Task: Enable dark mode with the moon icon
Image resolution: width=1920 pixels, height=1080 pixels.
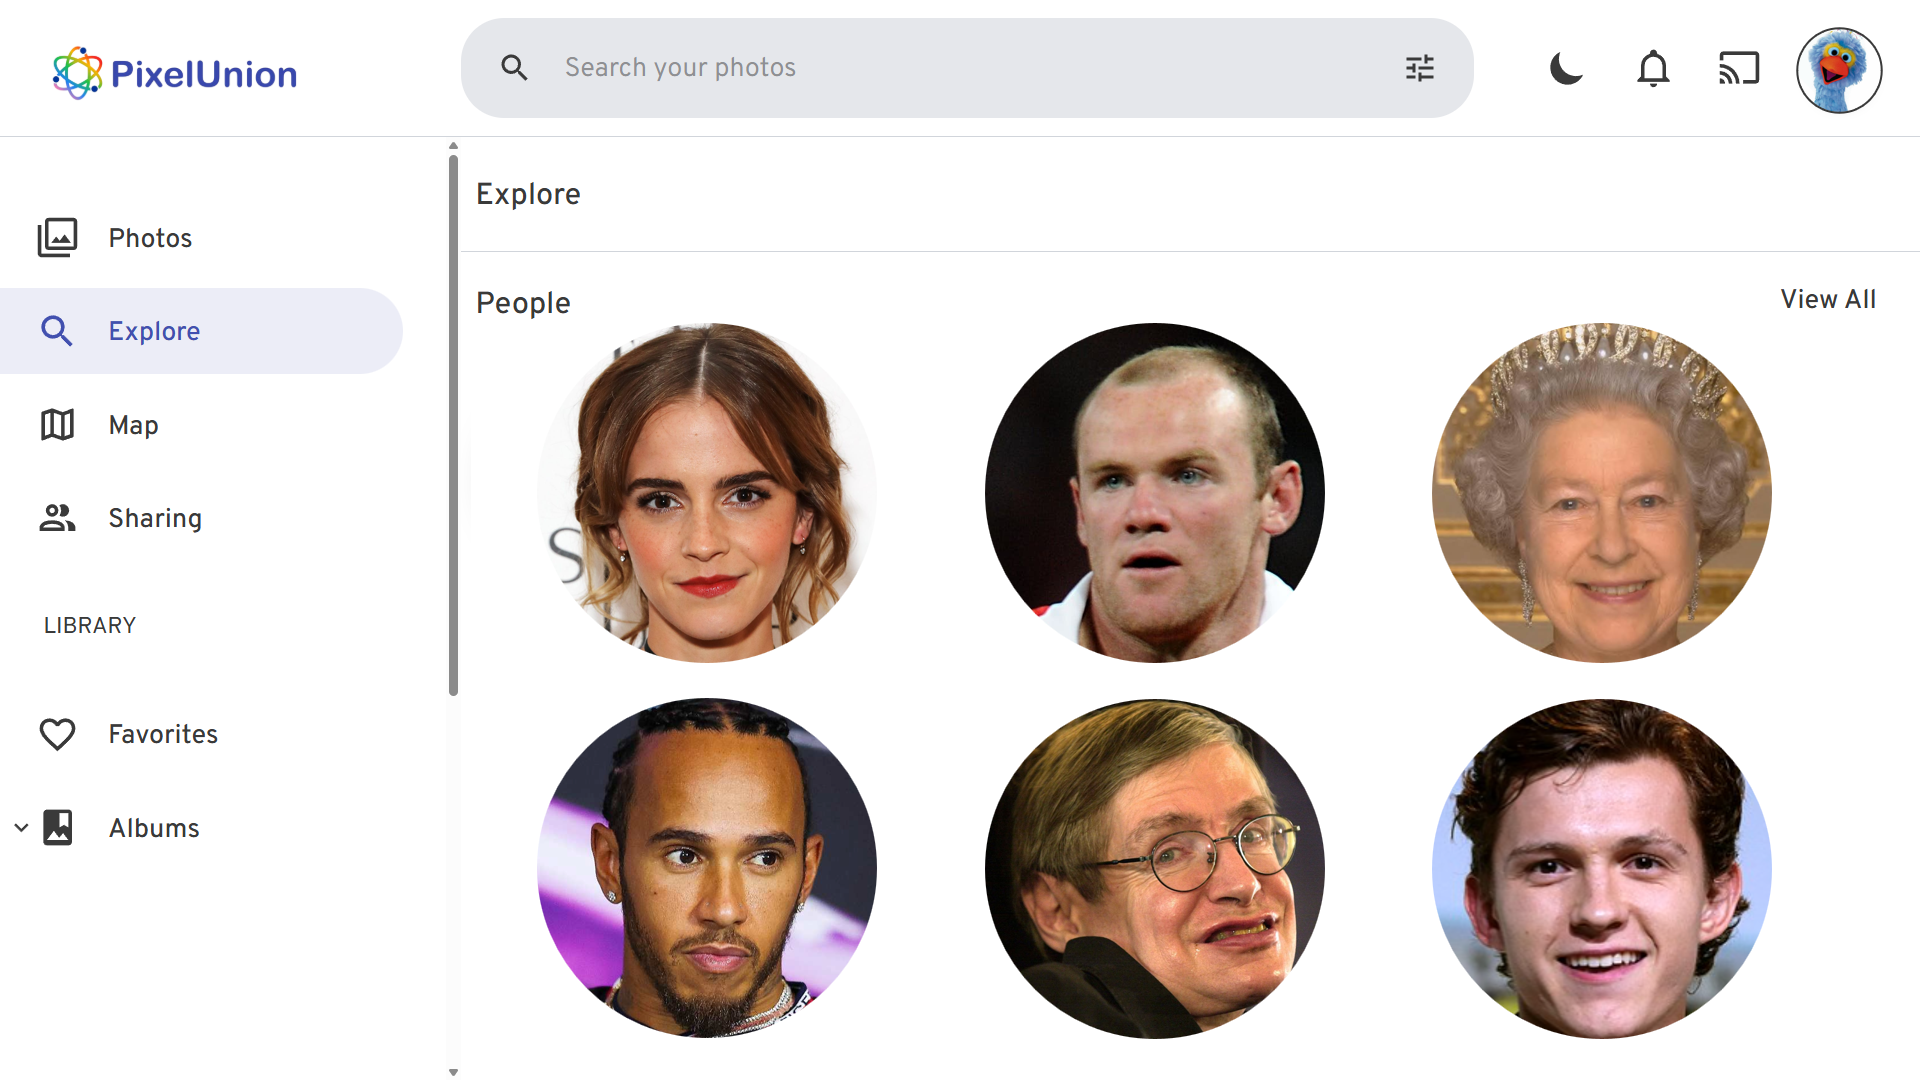Action: (1565, 69)
